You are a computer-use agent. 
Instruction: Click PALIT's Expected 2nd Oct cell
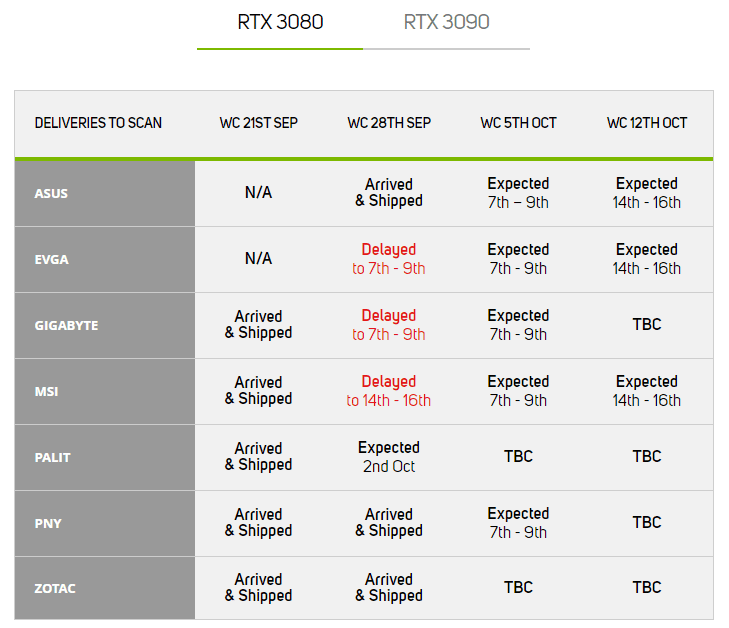(389, 457)
